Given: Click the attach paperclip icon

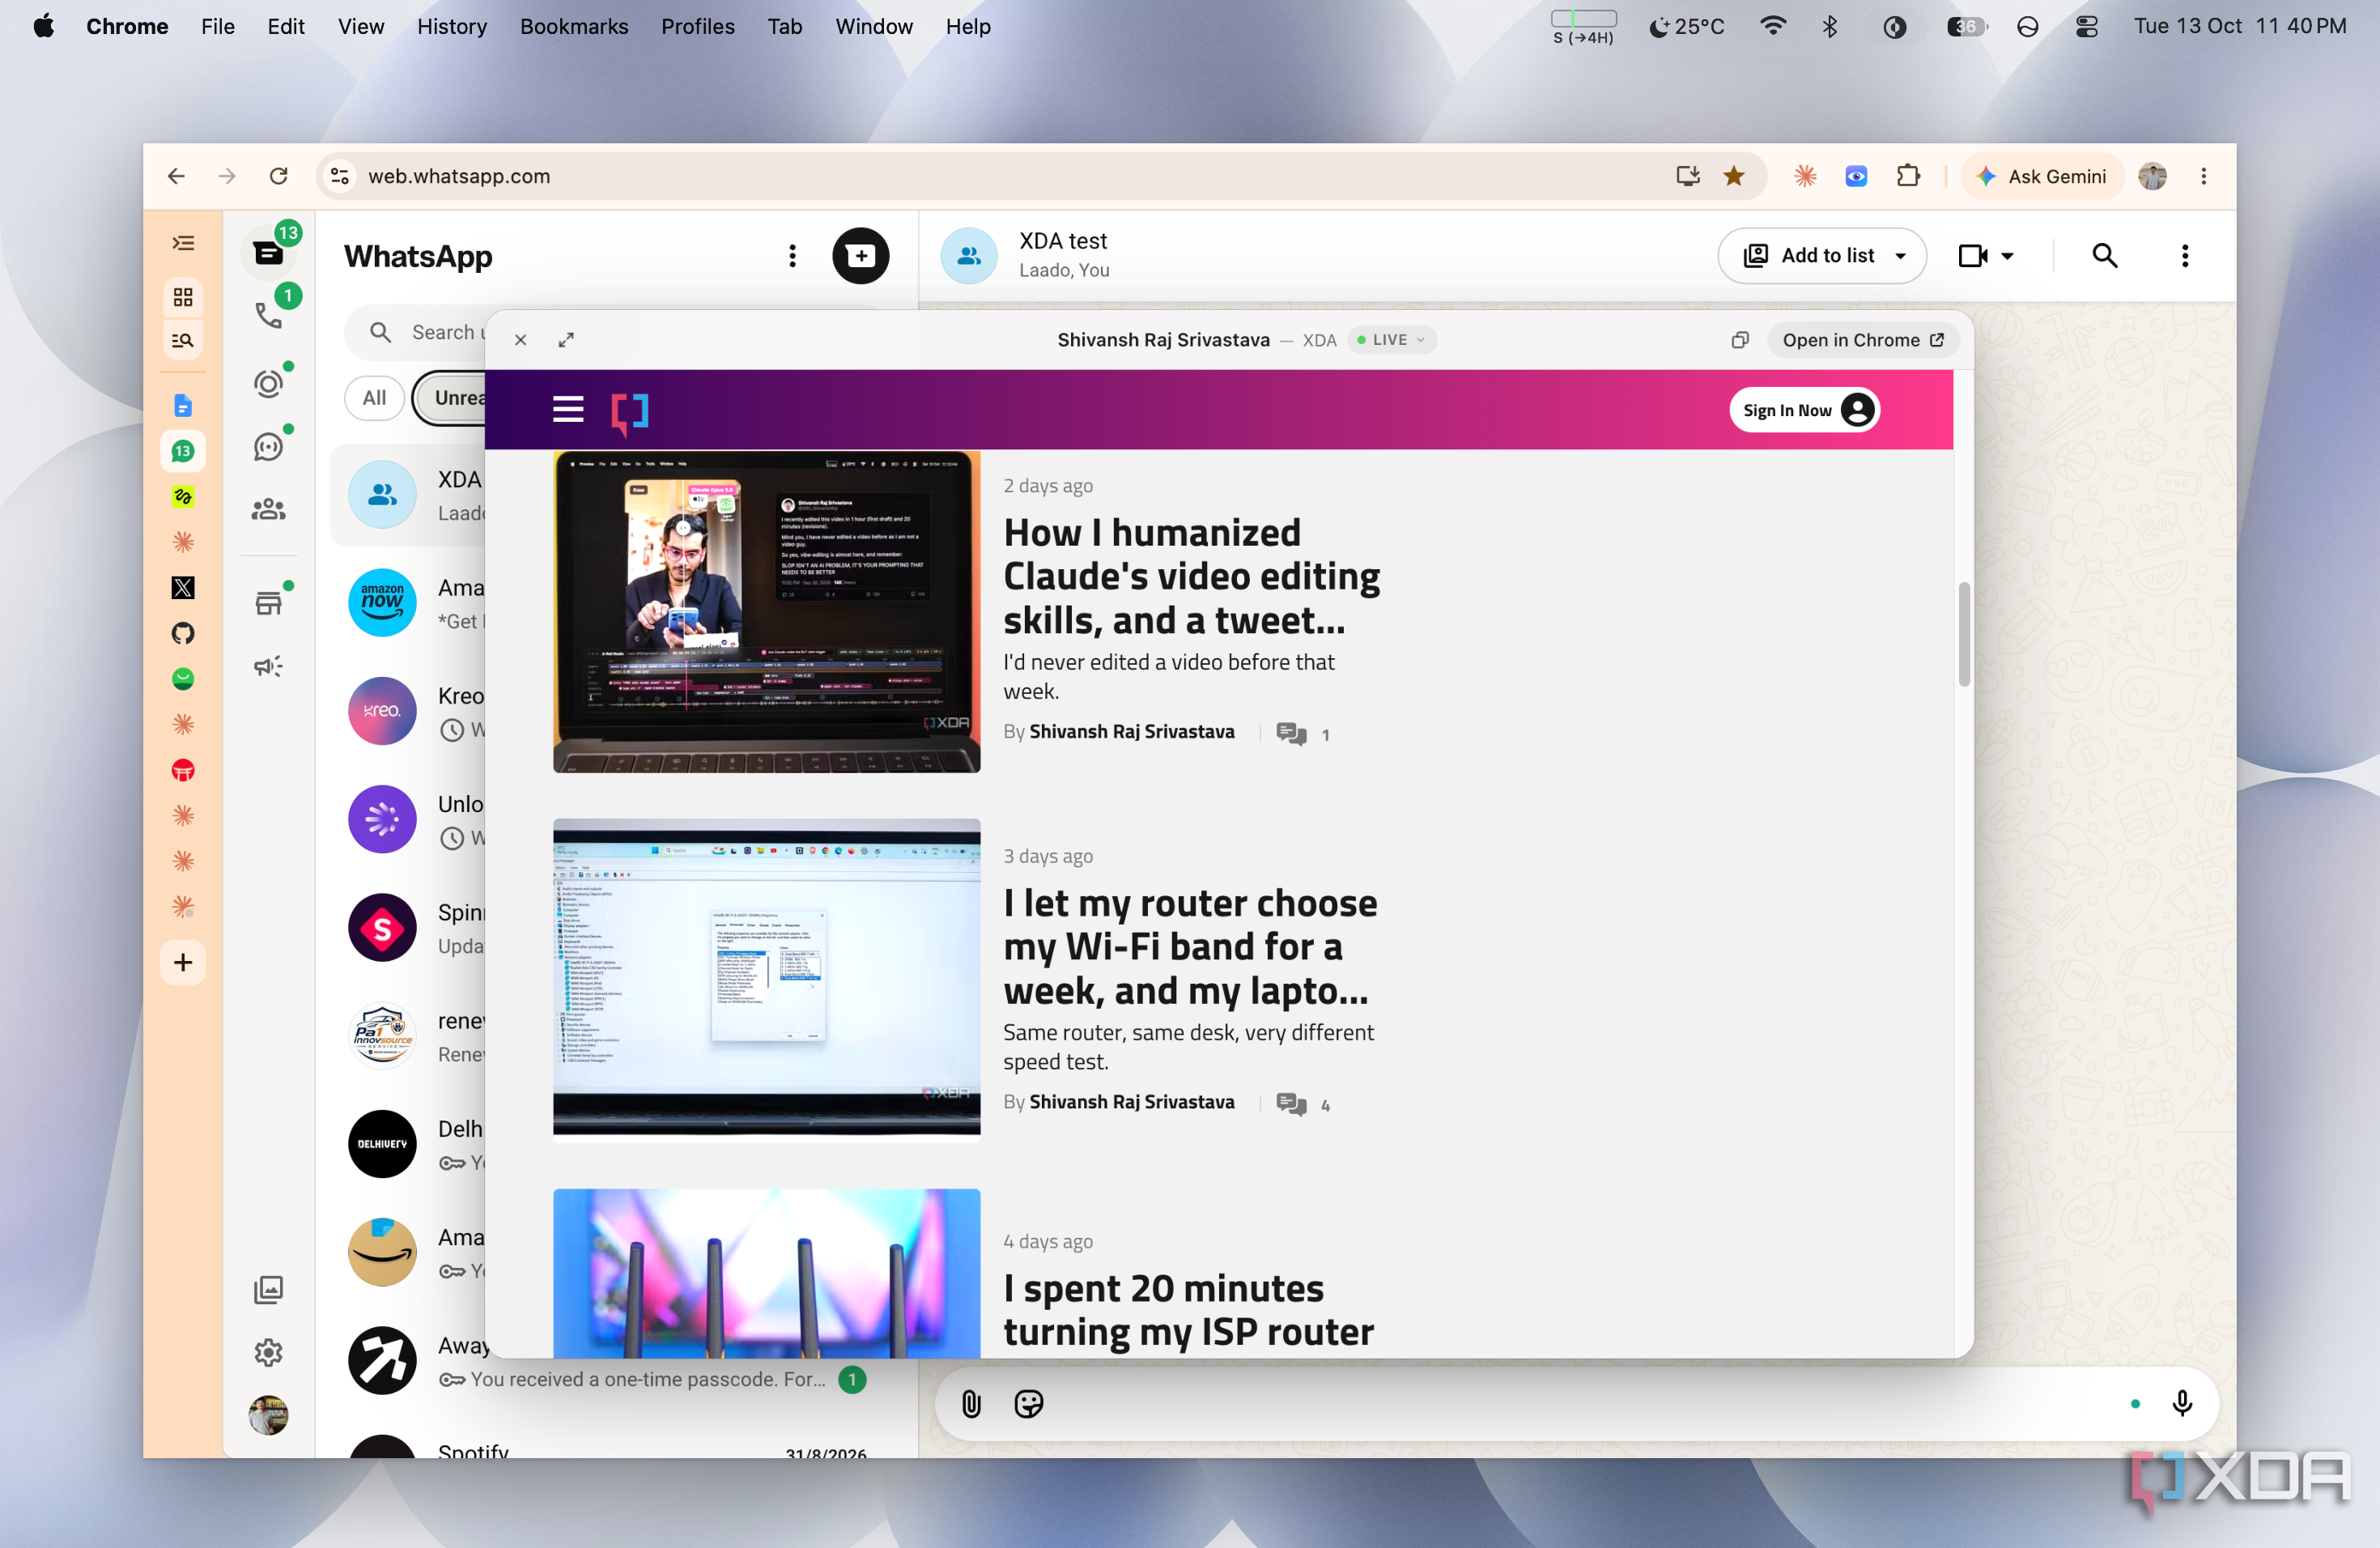Looking at the screenshot, I should [971, 1404].
